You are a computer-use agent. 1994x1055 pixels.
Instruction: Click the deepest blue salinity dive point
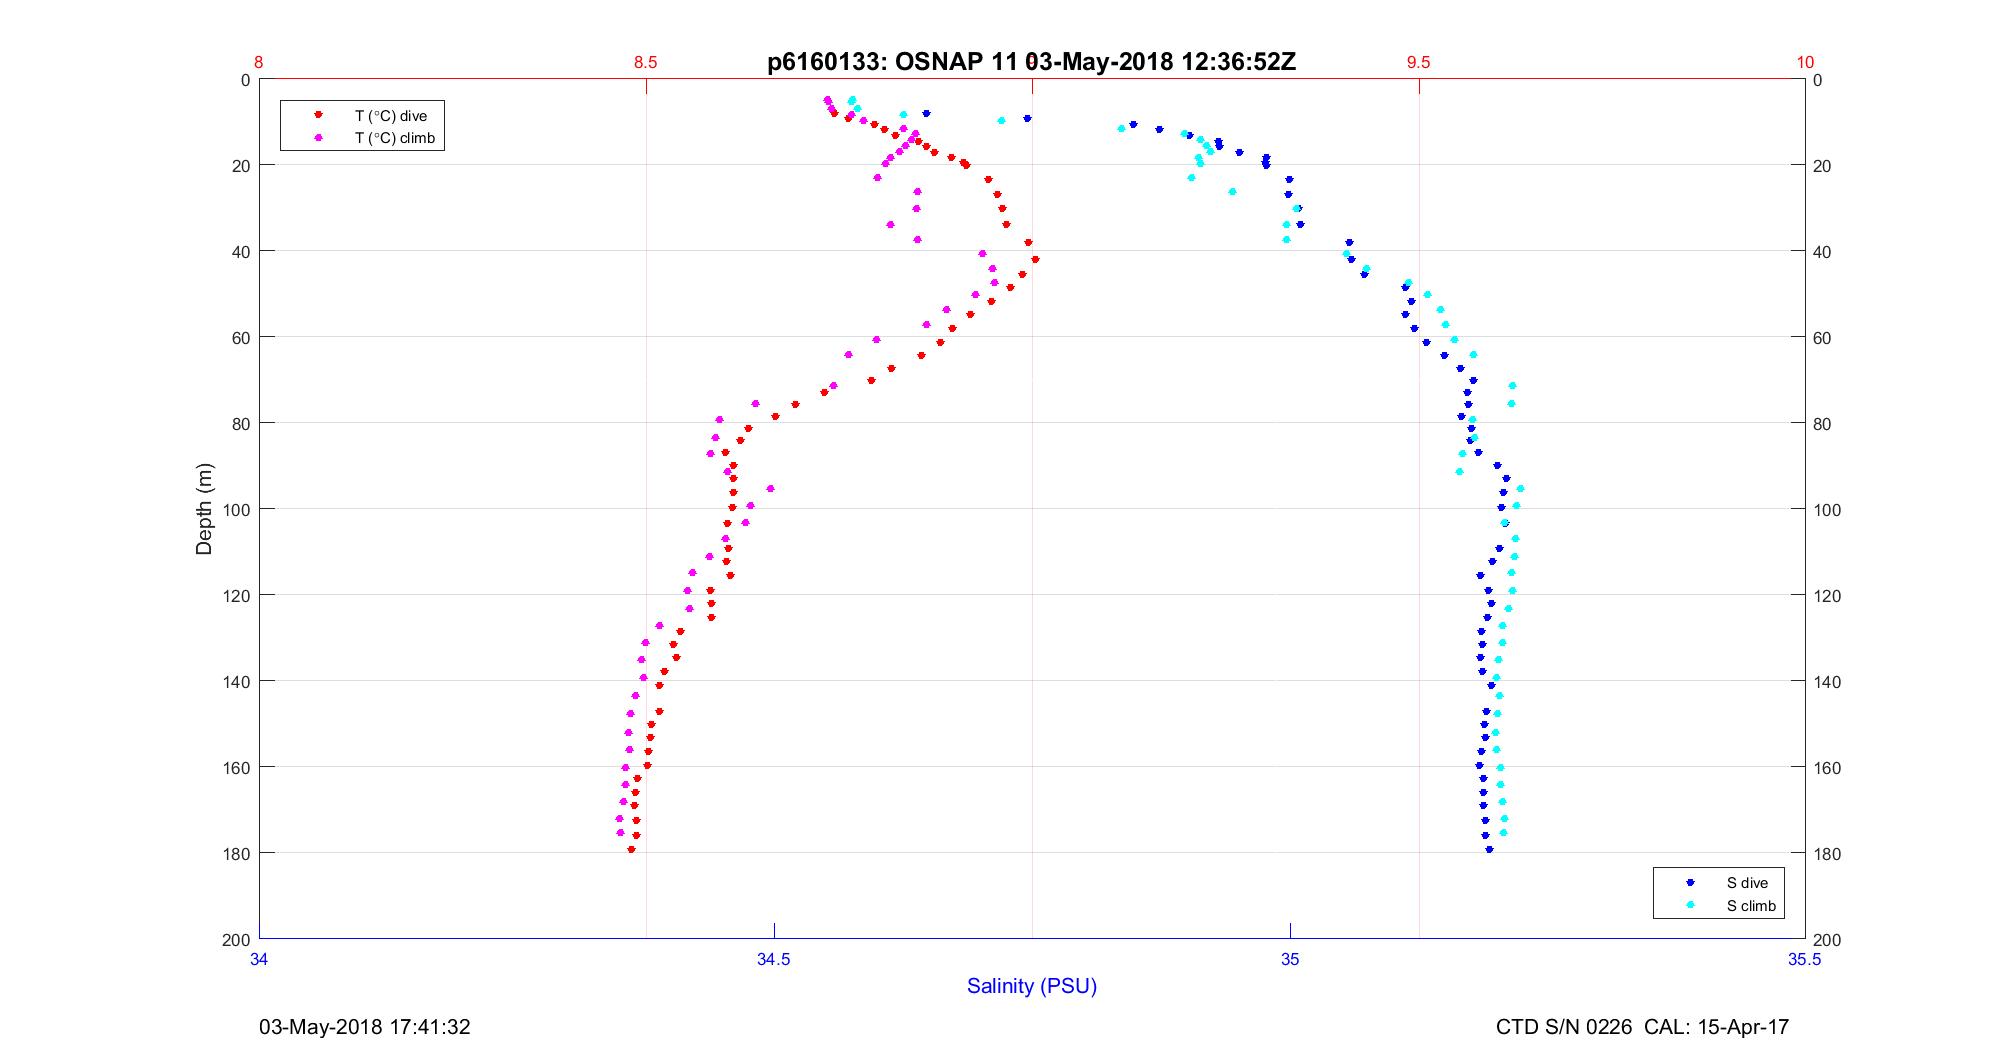click(x=1489, y=849)
